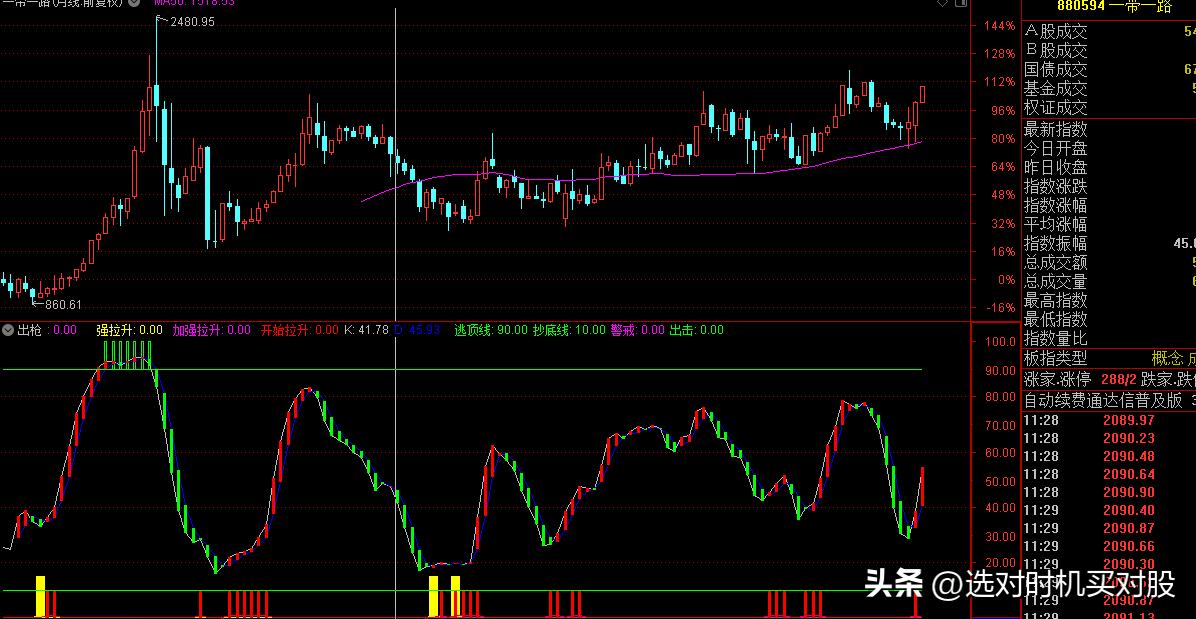This screenshot has height=619, width=1196.
Task: Click the K: 41.78 indicator value
Action: pos(366,330)
